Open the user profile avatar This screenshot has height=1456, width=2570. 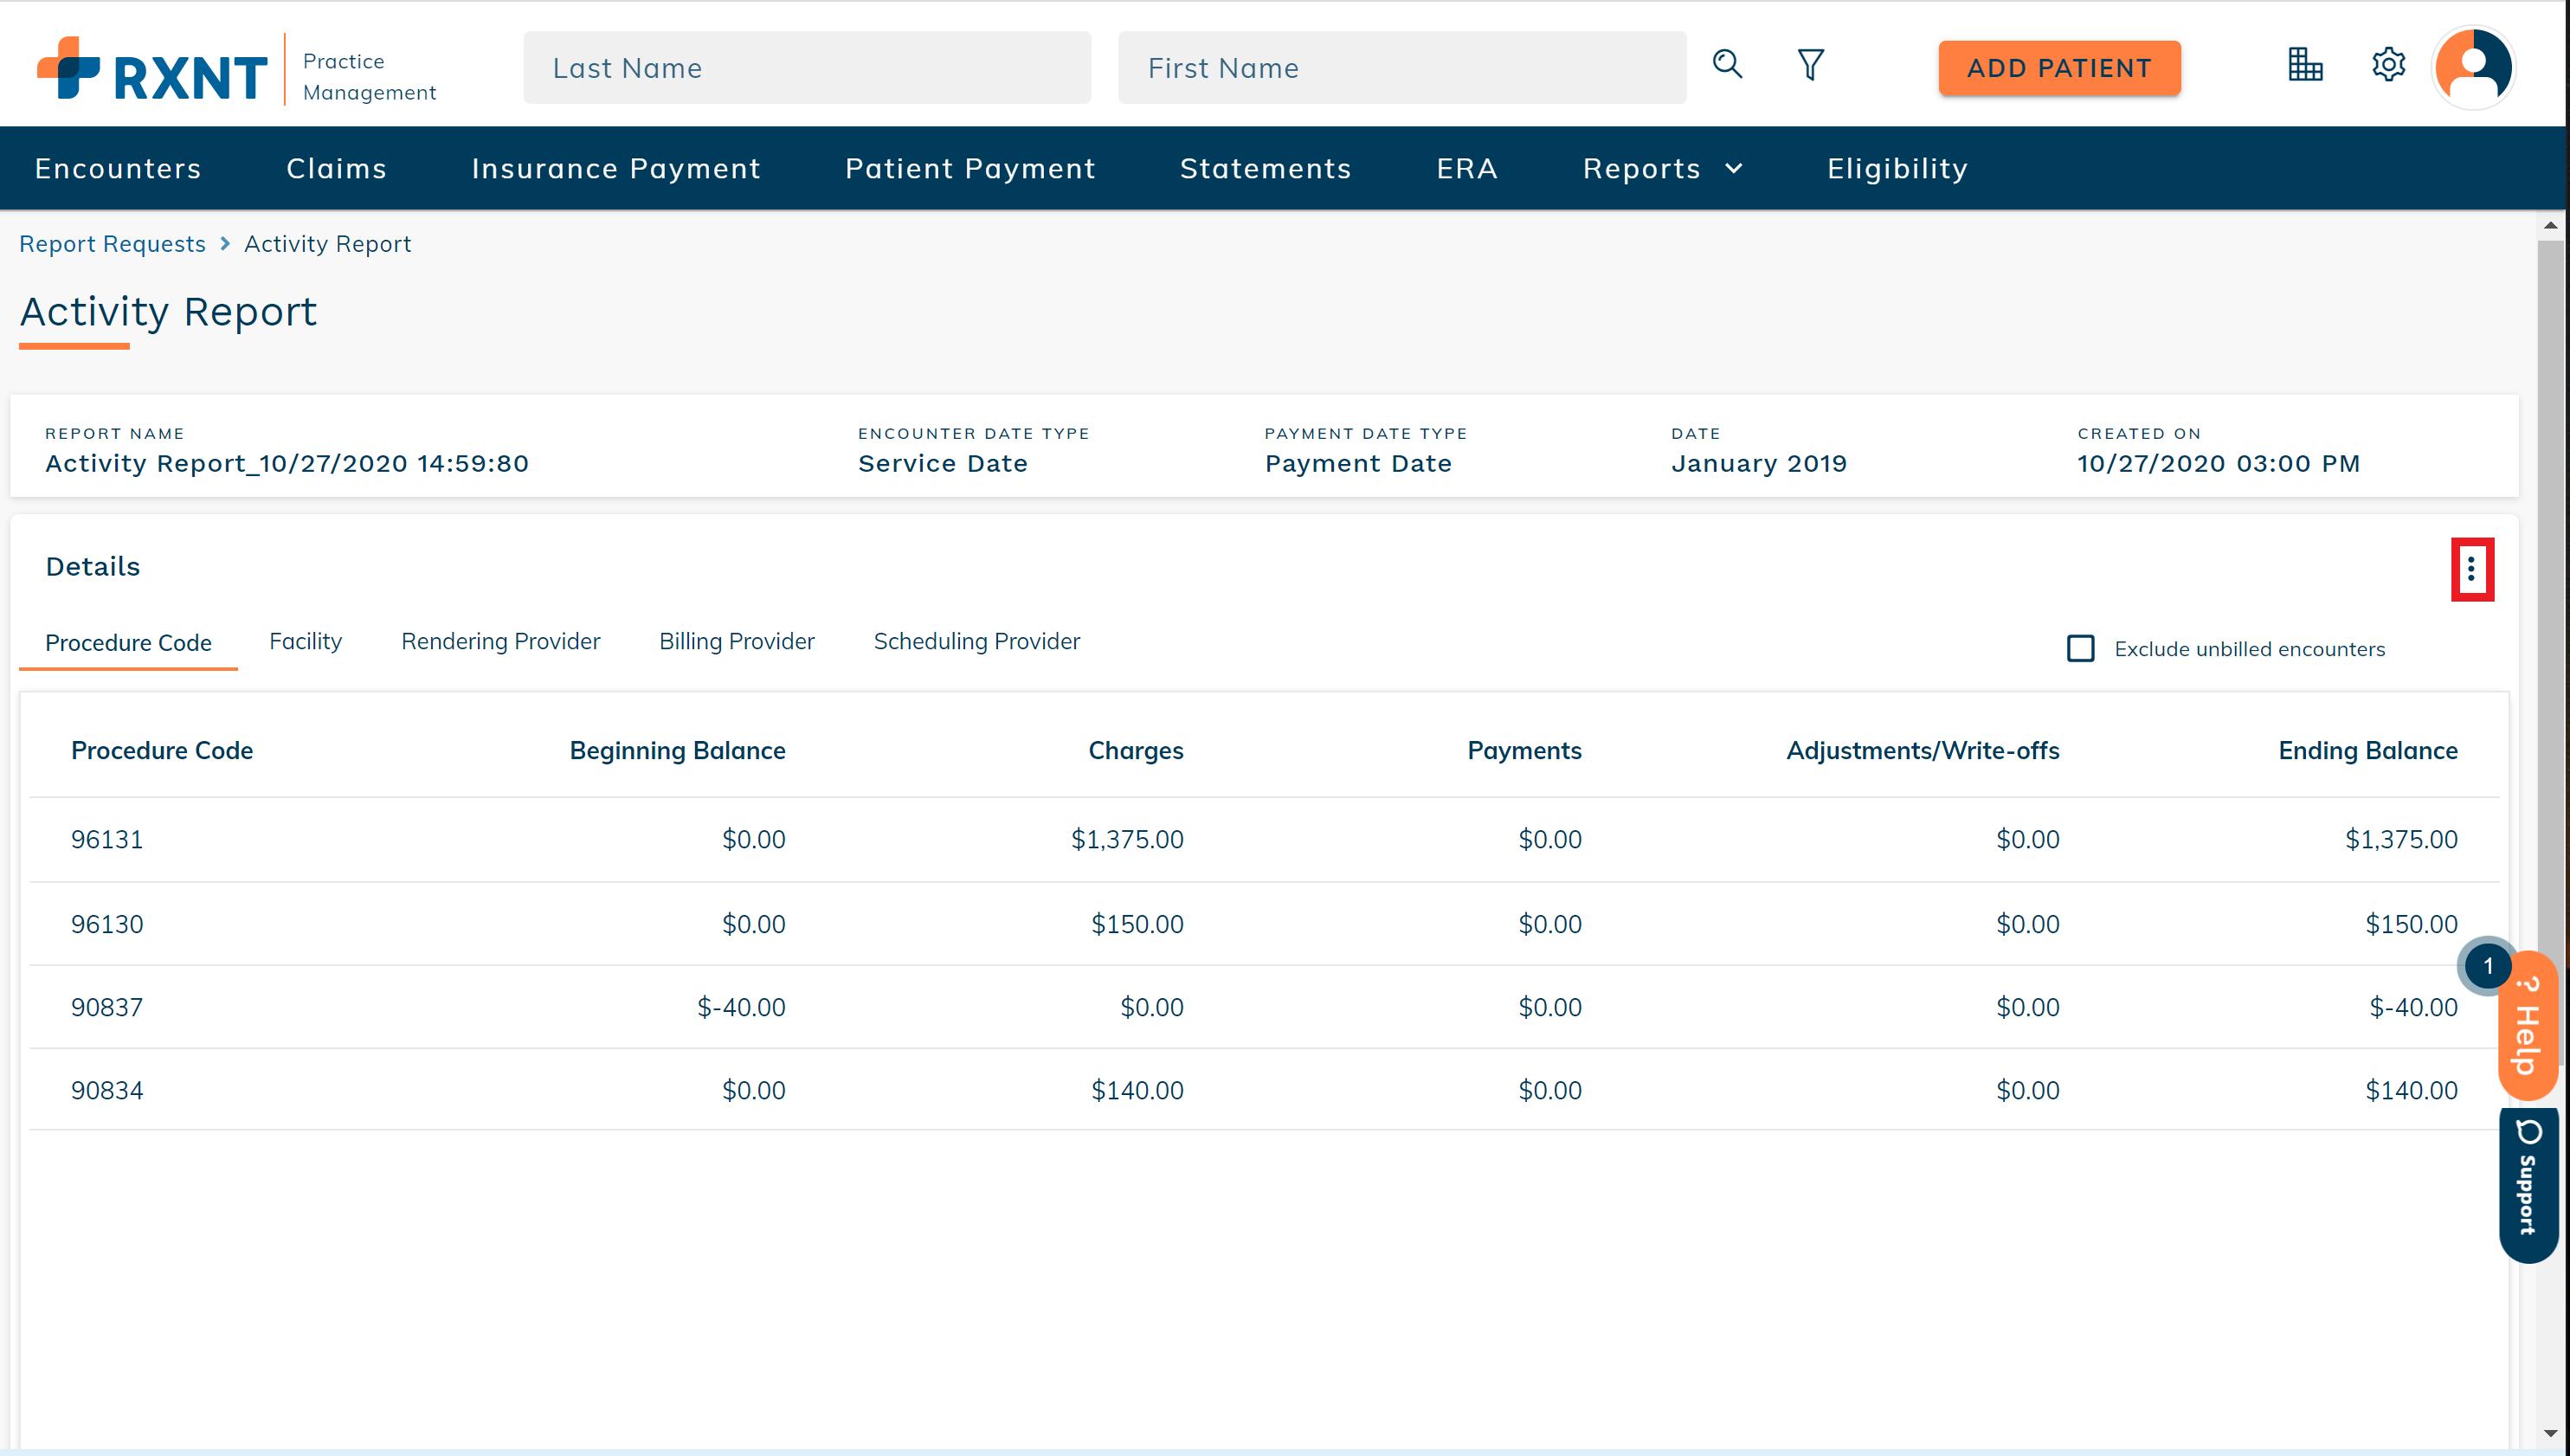(2473, 67)
